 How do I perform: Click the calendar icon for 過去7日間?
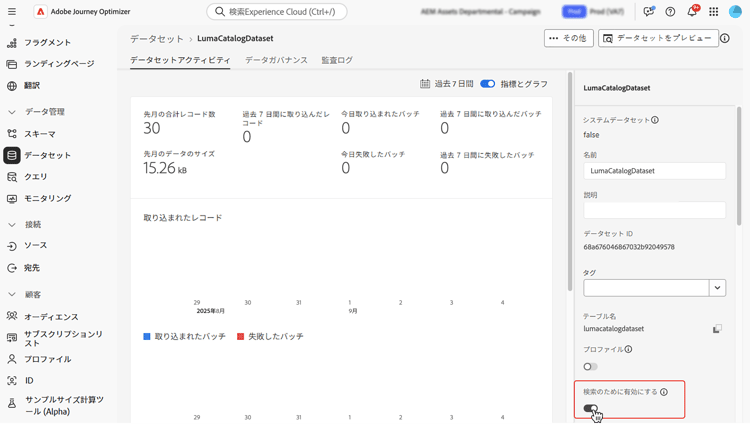coord(425,84)
